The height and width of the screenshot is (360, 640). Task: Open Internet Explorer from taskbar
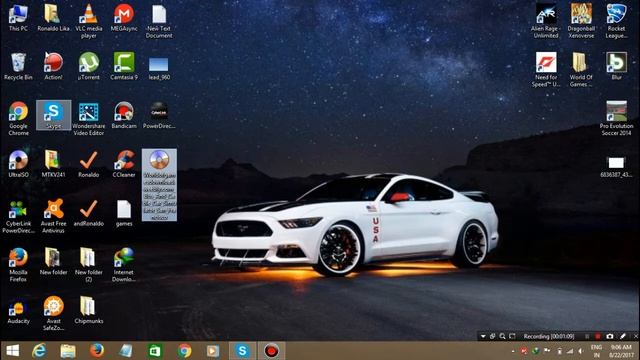(x=39, y=351)
